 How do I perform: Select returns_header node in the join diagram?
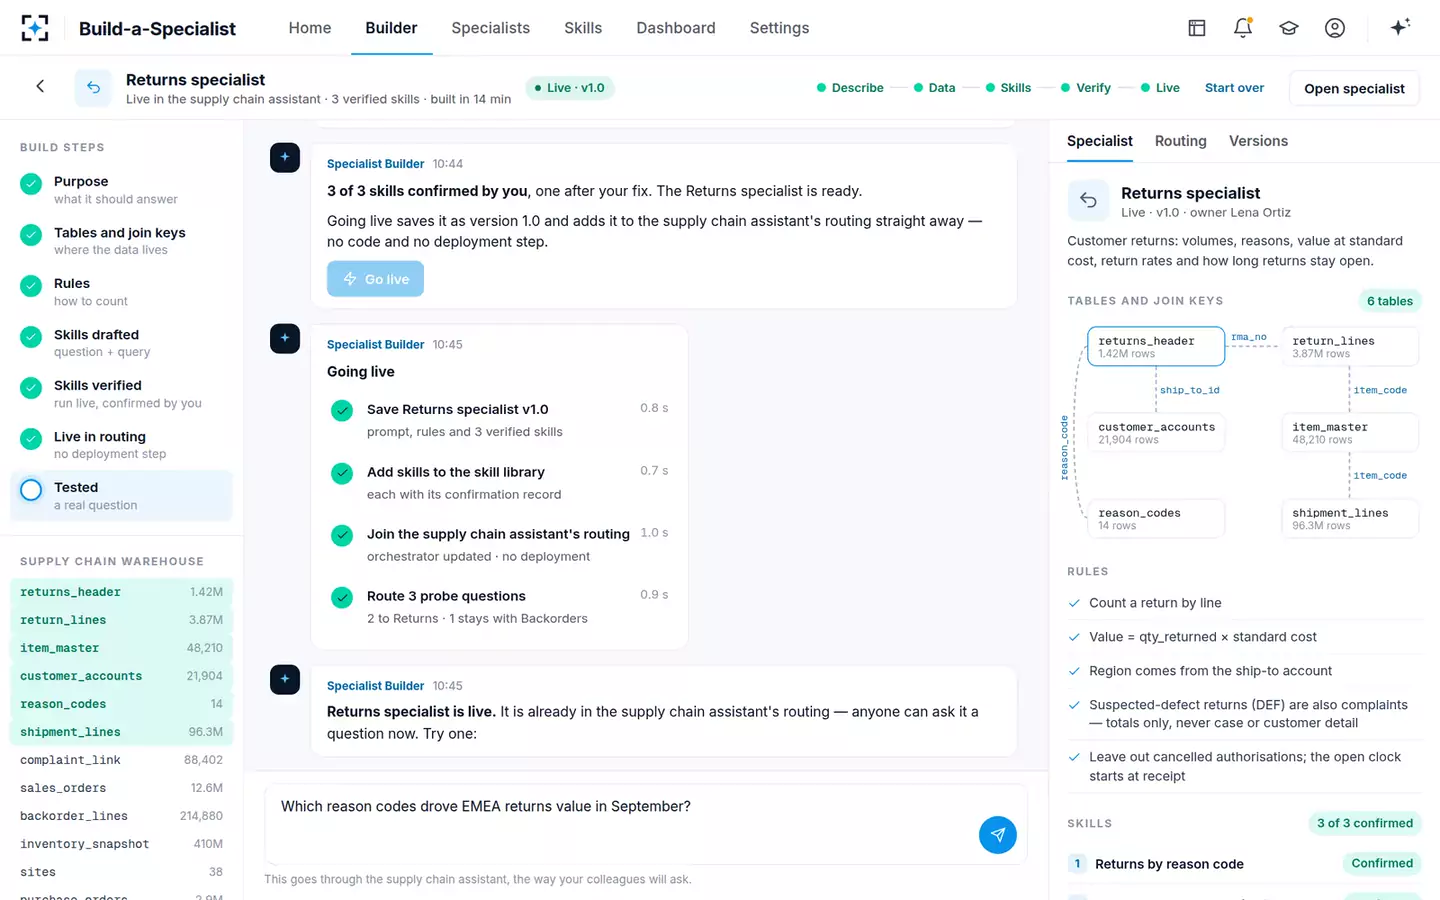1156,346
